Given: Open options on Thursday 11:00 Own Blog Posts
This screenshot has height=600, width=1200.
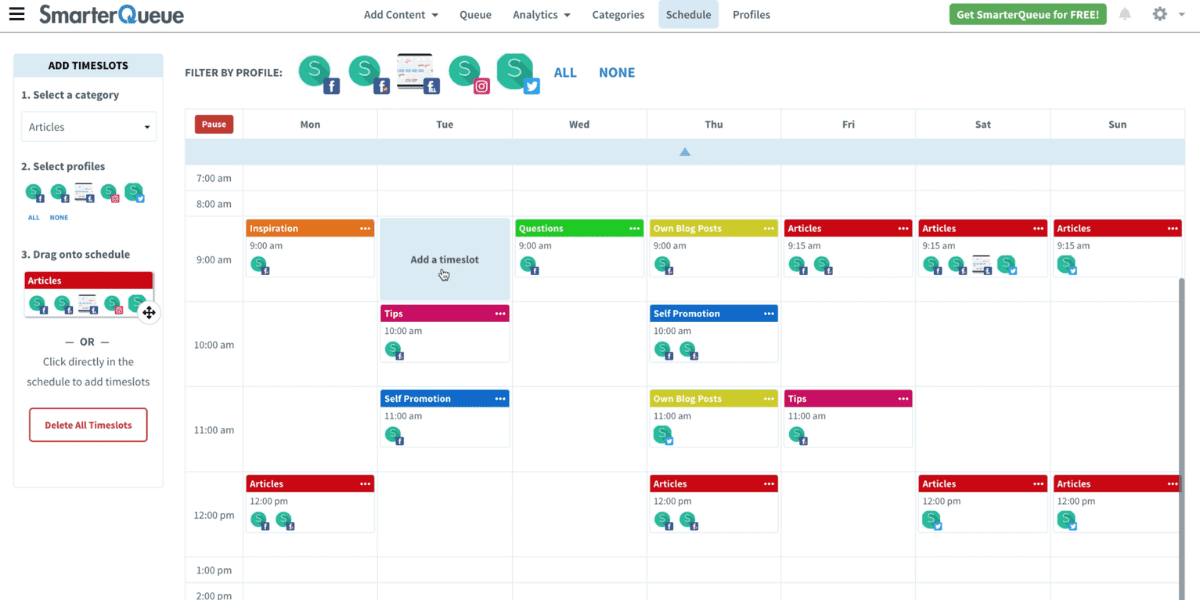Looking at the screenshot, I should point(768,398).
